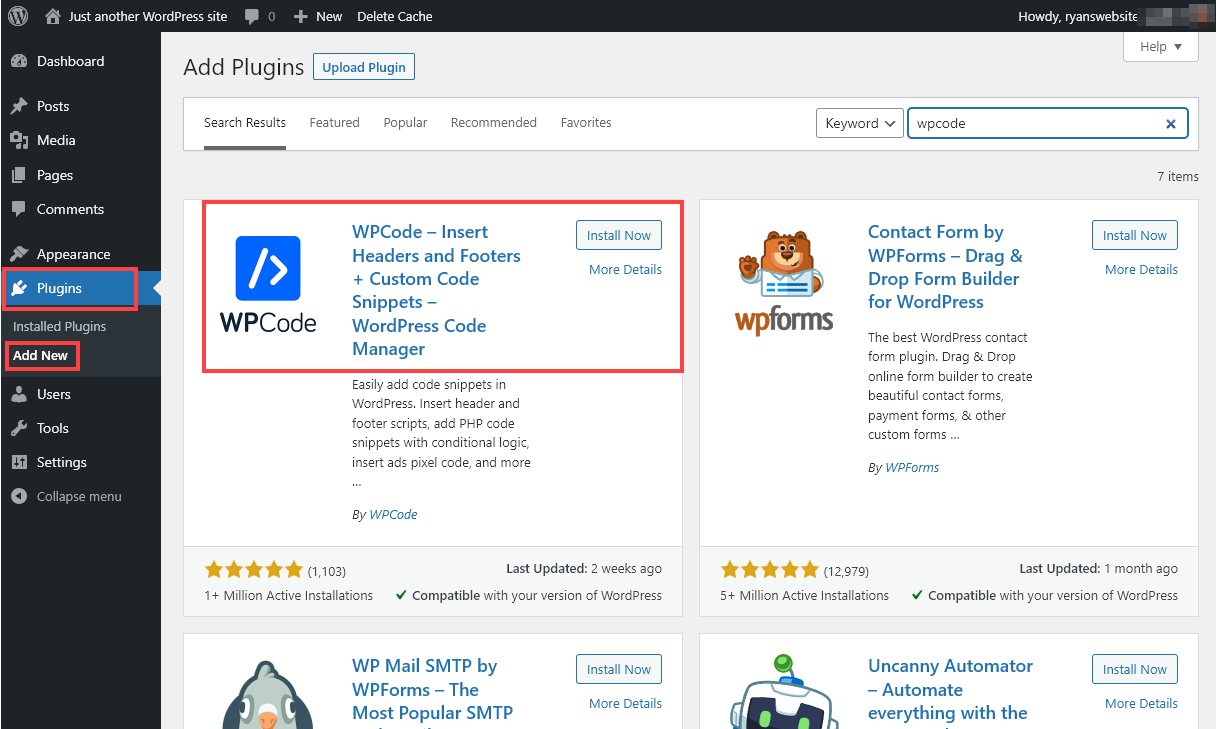Click the Plugins plug icon

point(21,289)
